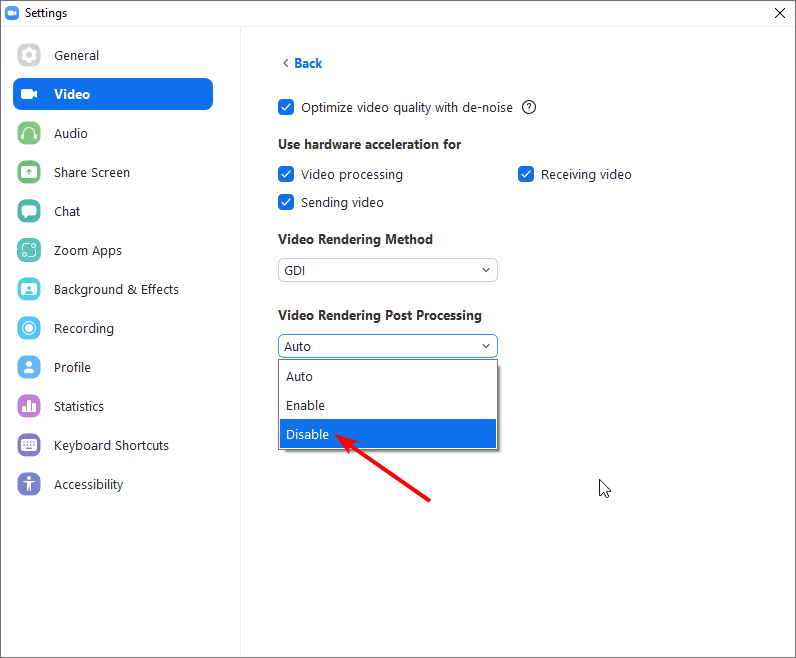The width and height of the screenshot is (796, 658).
Task: Open General settings label
Action: [77, 55]
